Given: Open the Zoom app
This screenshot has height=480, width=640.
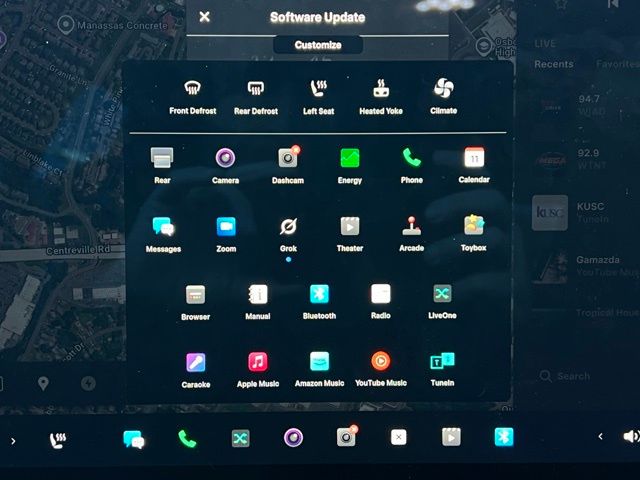Looking at the screenshot, I should pyautogui.click(x=226, y=226).
